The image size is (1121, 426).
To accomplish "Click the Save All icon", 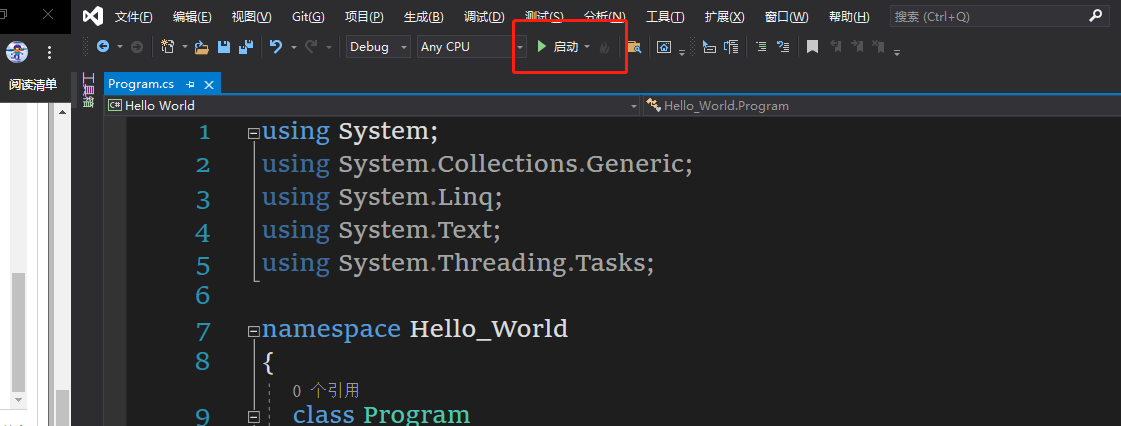I will (246, 47).
